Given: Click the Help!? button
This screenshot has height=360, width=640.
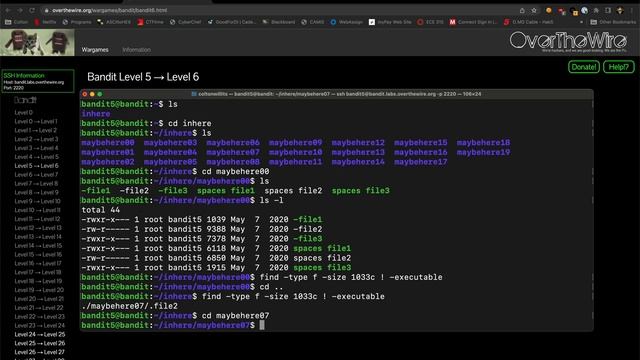Looking at the screenshot, I should pos(619,67).
